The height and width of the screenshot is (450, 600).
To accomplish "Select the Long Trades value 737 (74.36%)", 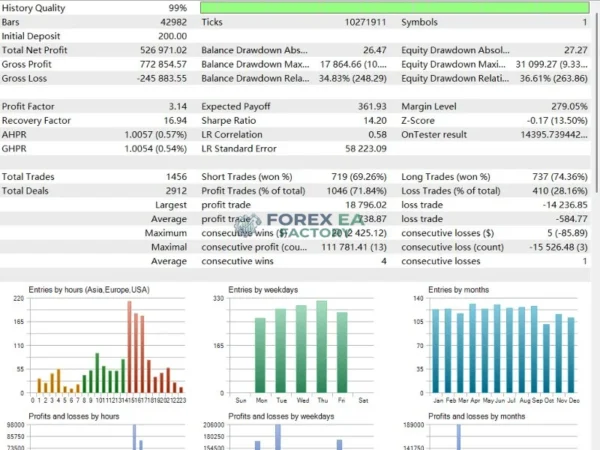I will coord(560,177).
